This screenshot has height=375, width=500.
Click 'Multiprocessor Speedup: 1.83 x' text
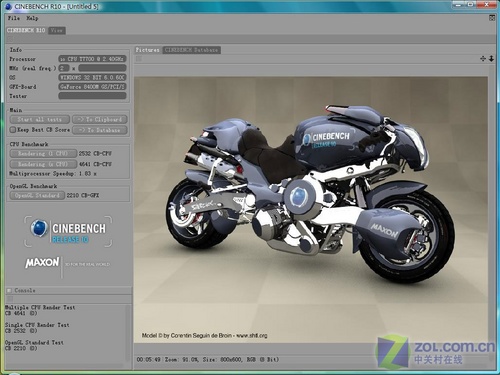(53, 174)
